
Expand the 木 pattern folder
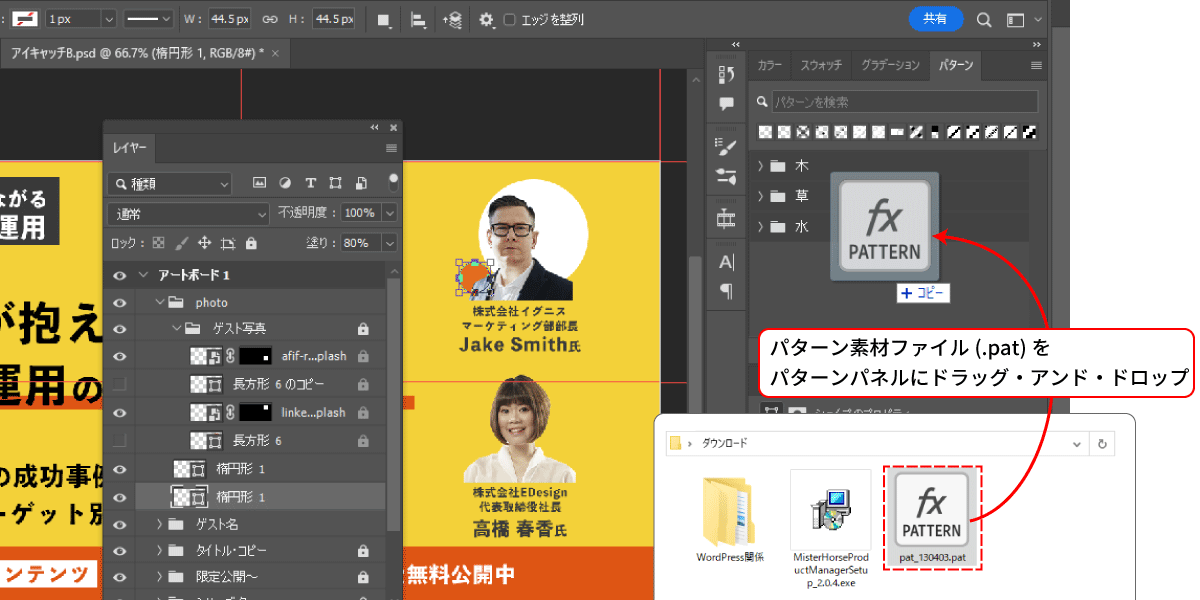[761, 166]
